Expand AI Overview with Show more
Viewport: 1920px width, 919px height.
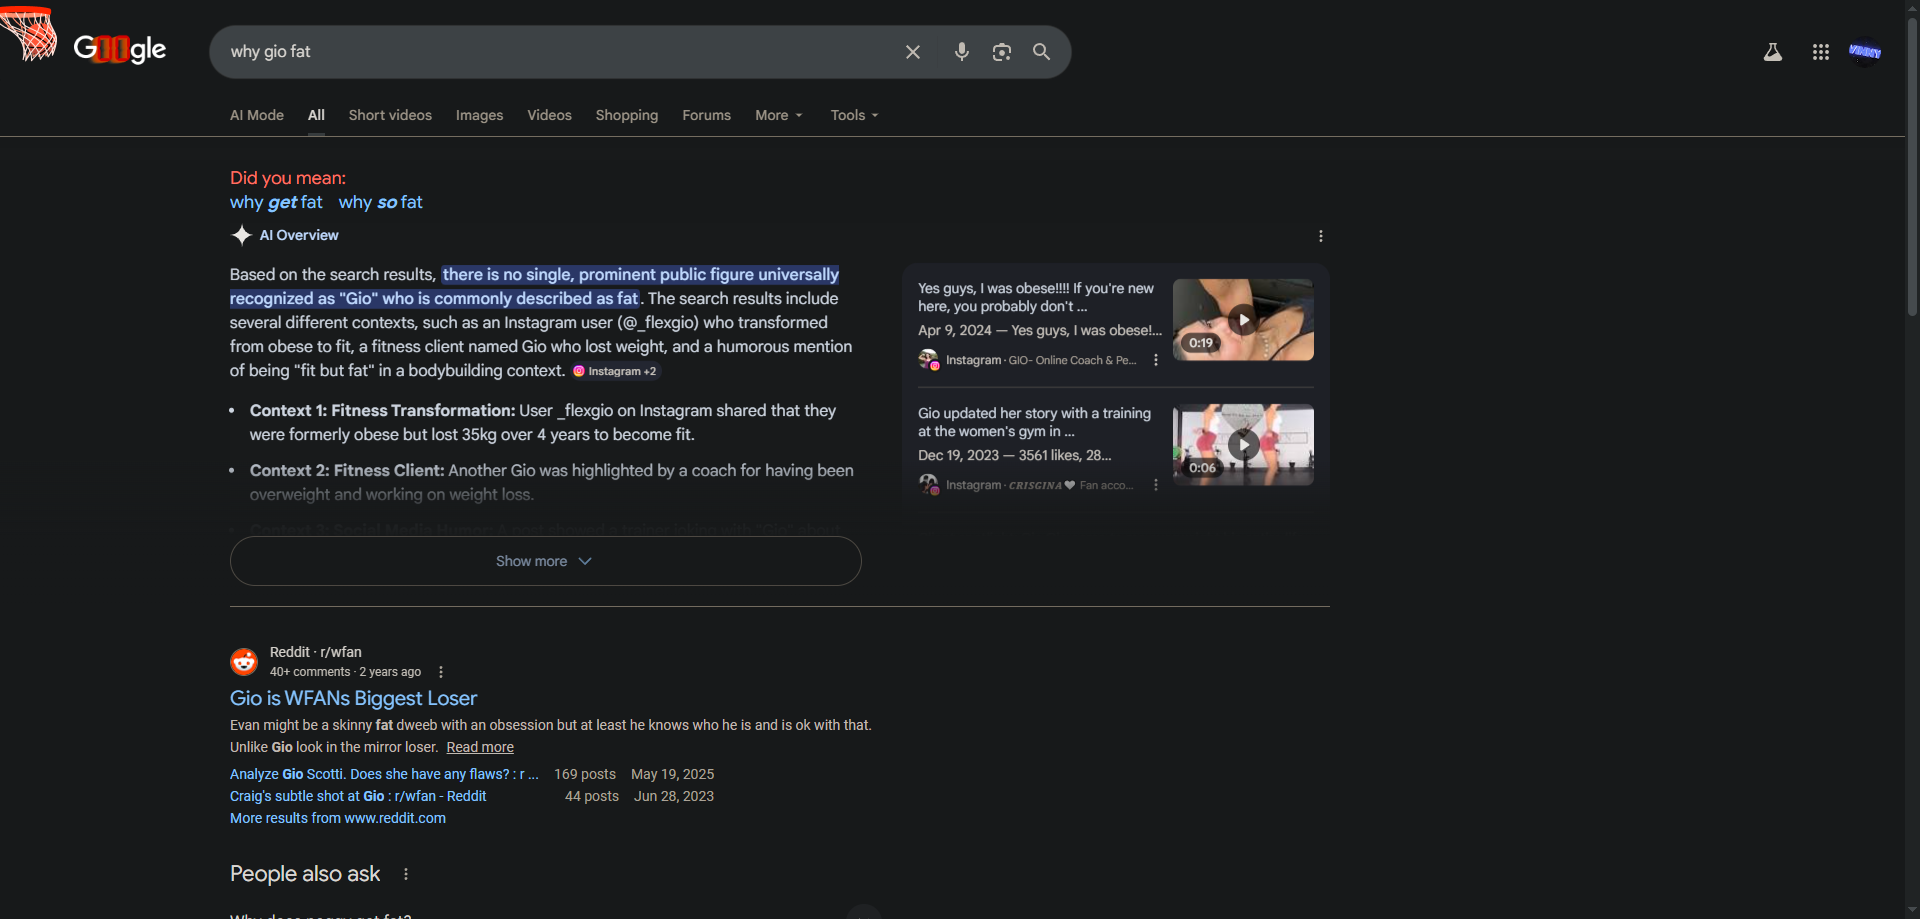point(546,561)
